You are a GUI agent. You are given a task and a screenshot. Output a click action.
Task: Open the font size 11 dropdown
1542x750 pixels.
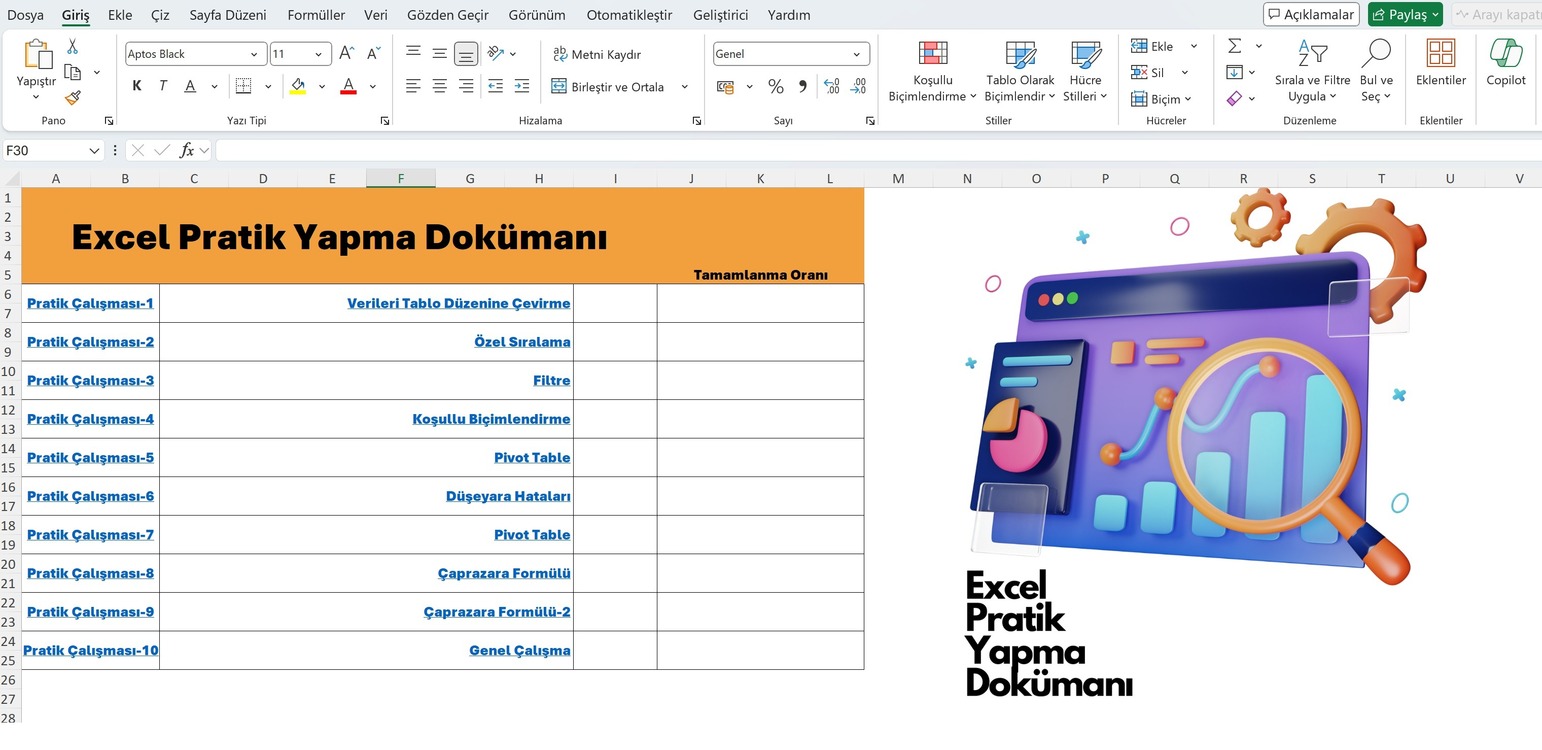coord(319,54)
